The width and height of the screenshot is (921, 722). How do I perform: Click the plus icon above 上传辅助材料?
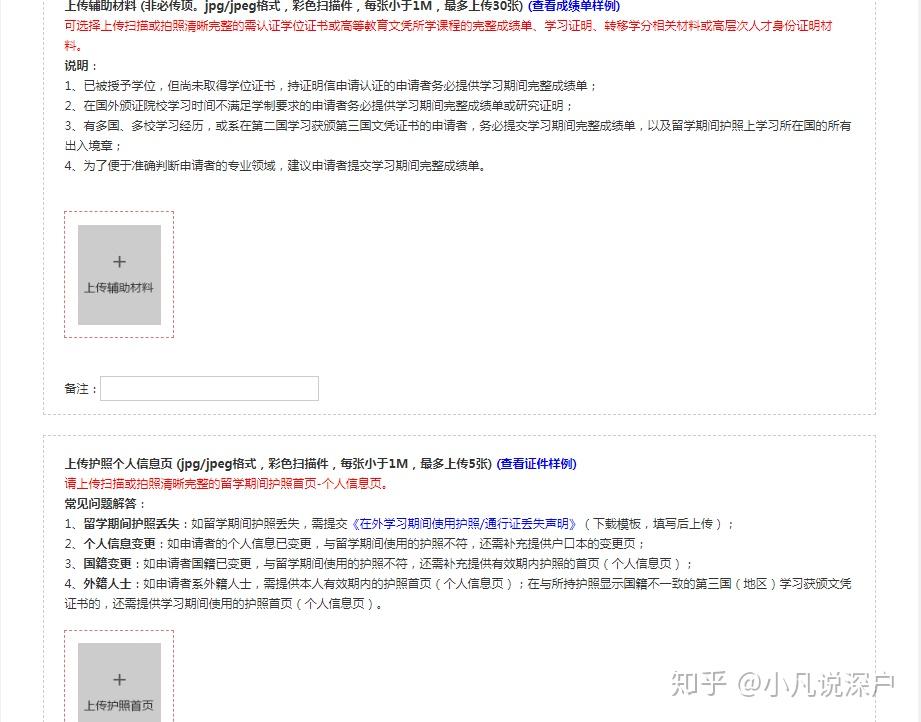pyautogui.click(x=119, y=261)
